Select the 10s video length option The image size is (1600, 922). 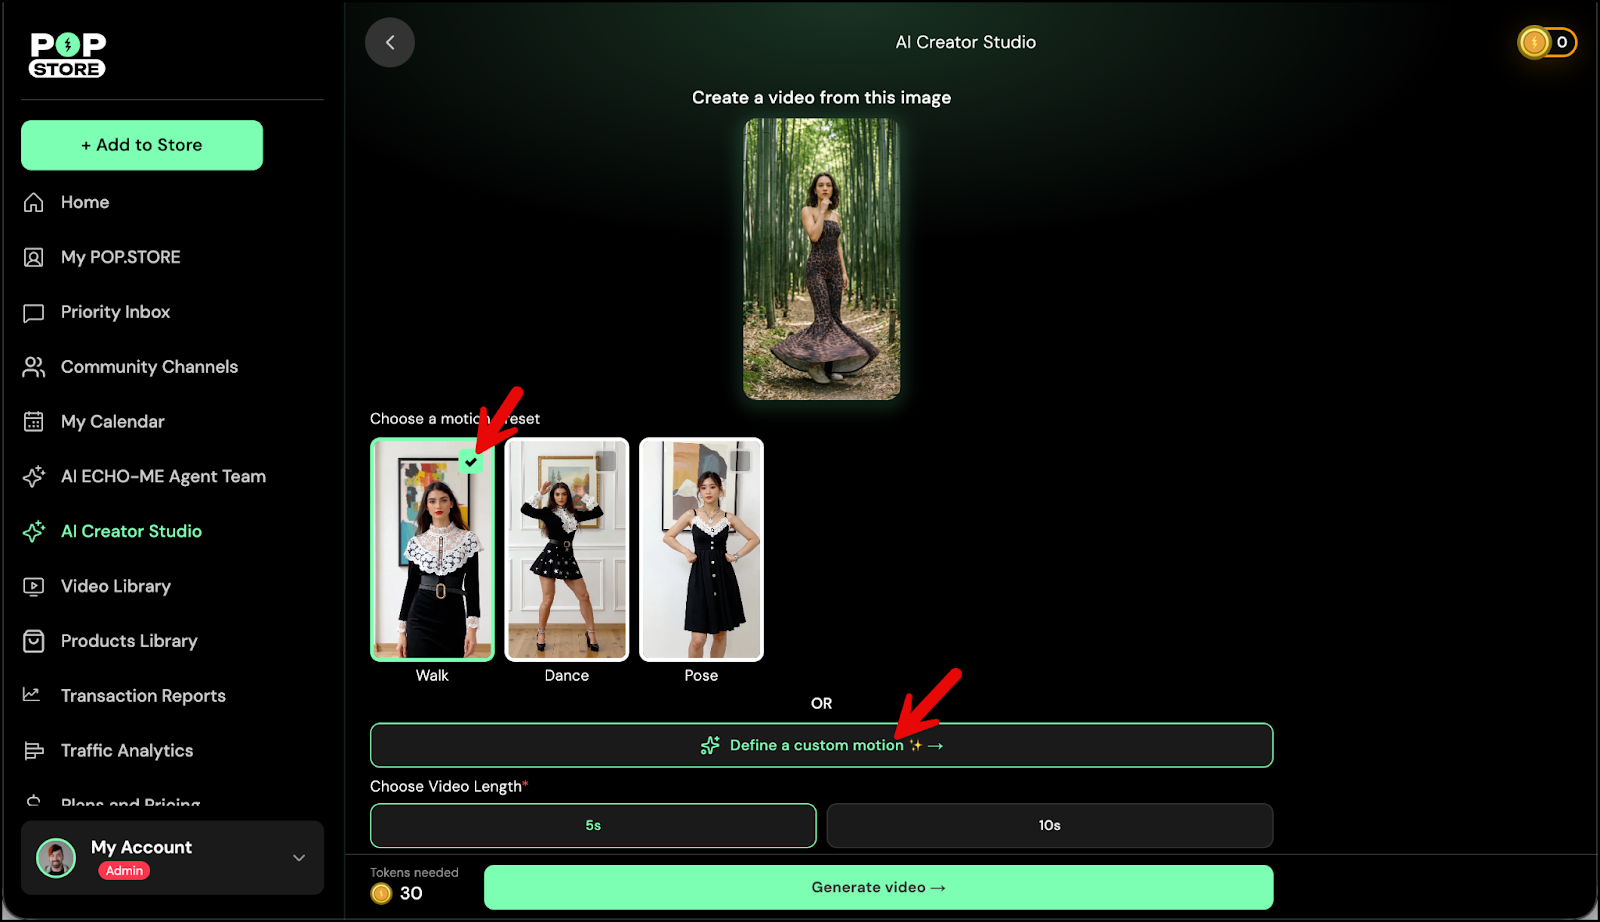click(1049, 825)
